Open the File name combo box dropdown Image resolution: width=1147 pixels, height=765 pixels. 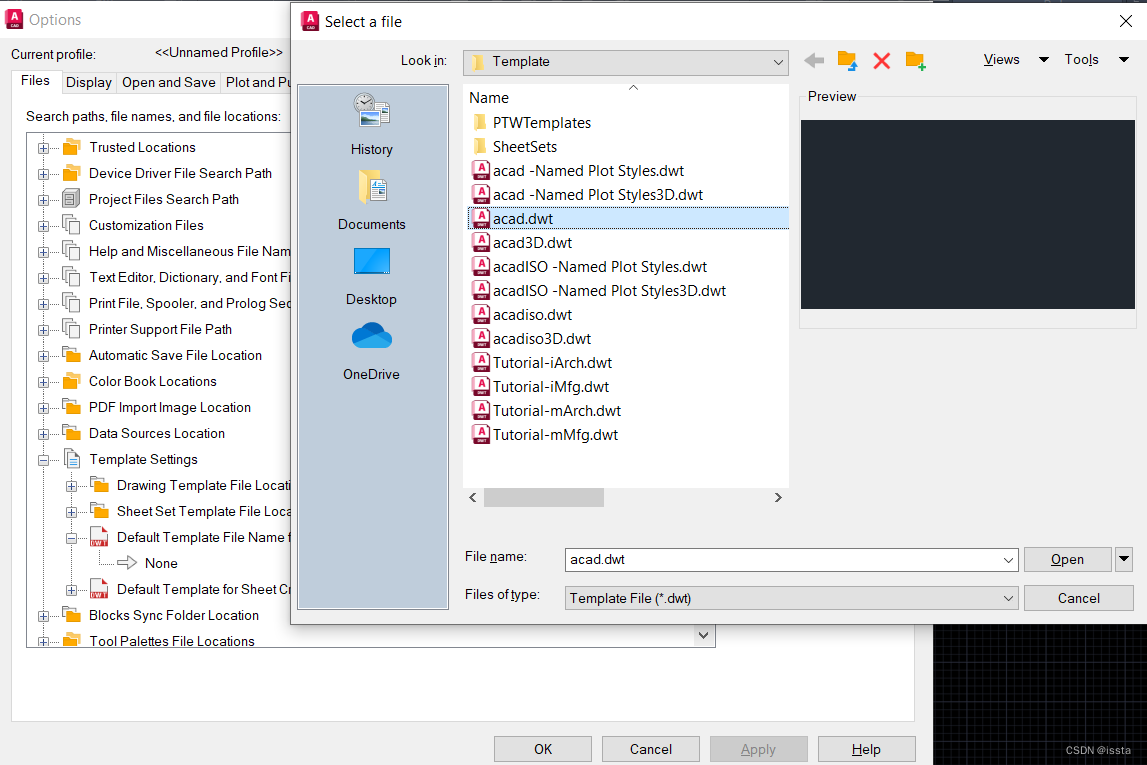pyautogui.click(x=1008, y=560)
